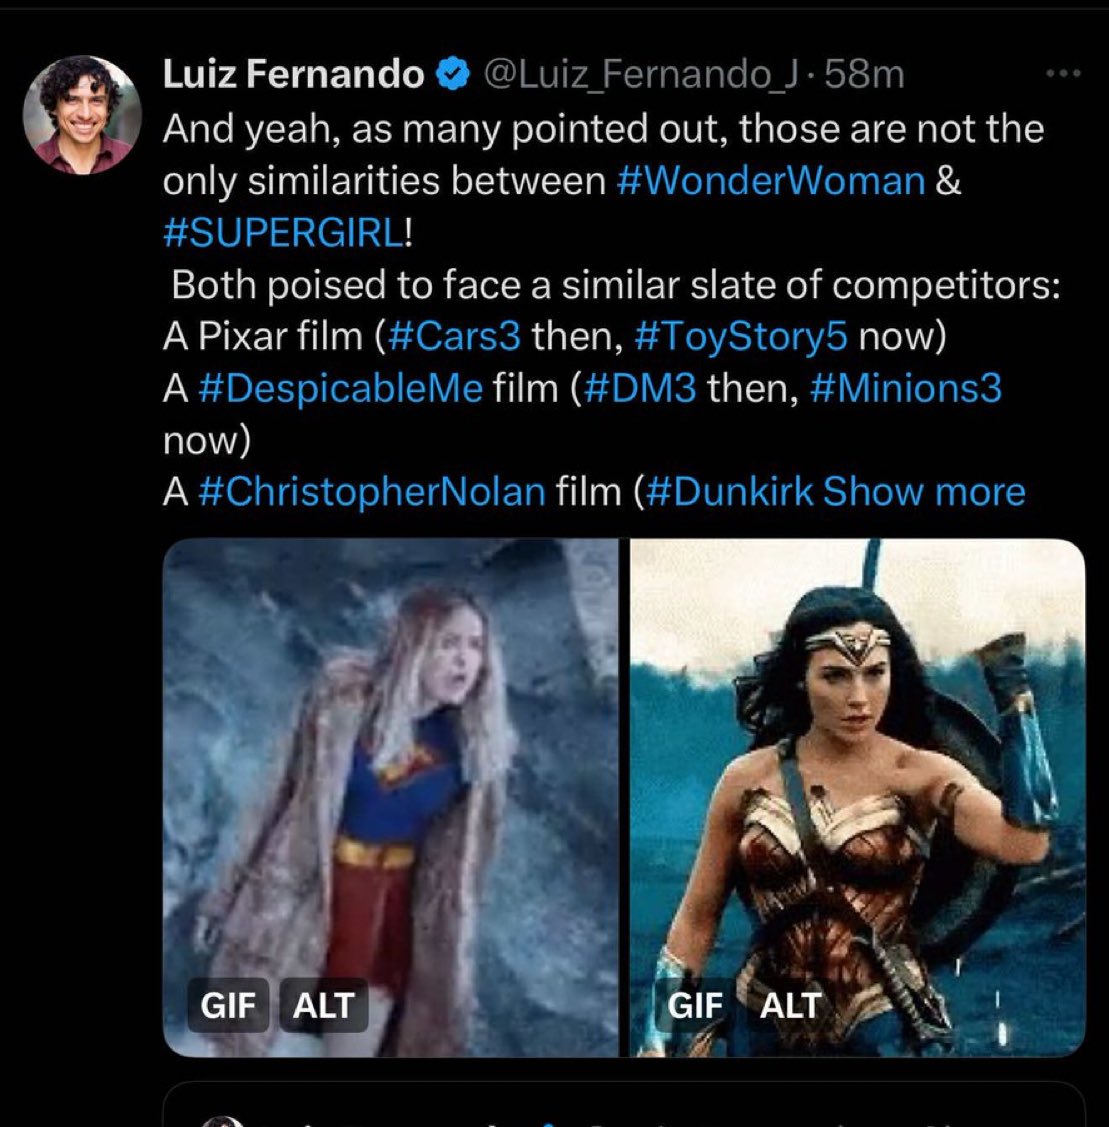Open the #SUPERGIRL hashtag
This screenshot has height=1127, width=1109.
284,233
